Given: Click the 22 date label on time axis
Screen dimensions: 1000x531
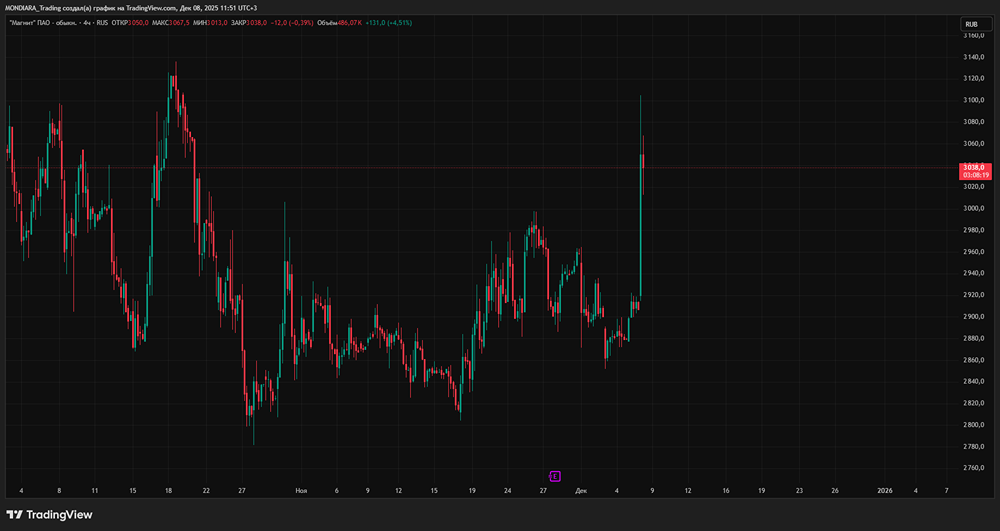Looking at the screenshot, I should point(205,491).
